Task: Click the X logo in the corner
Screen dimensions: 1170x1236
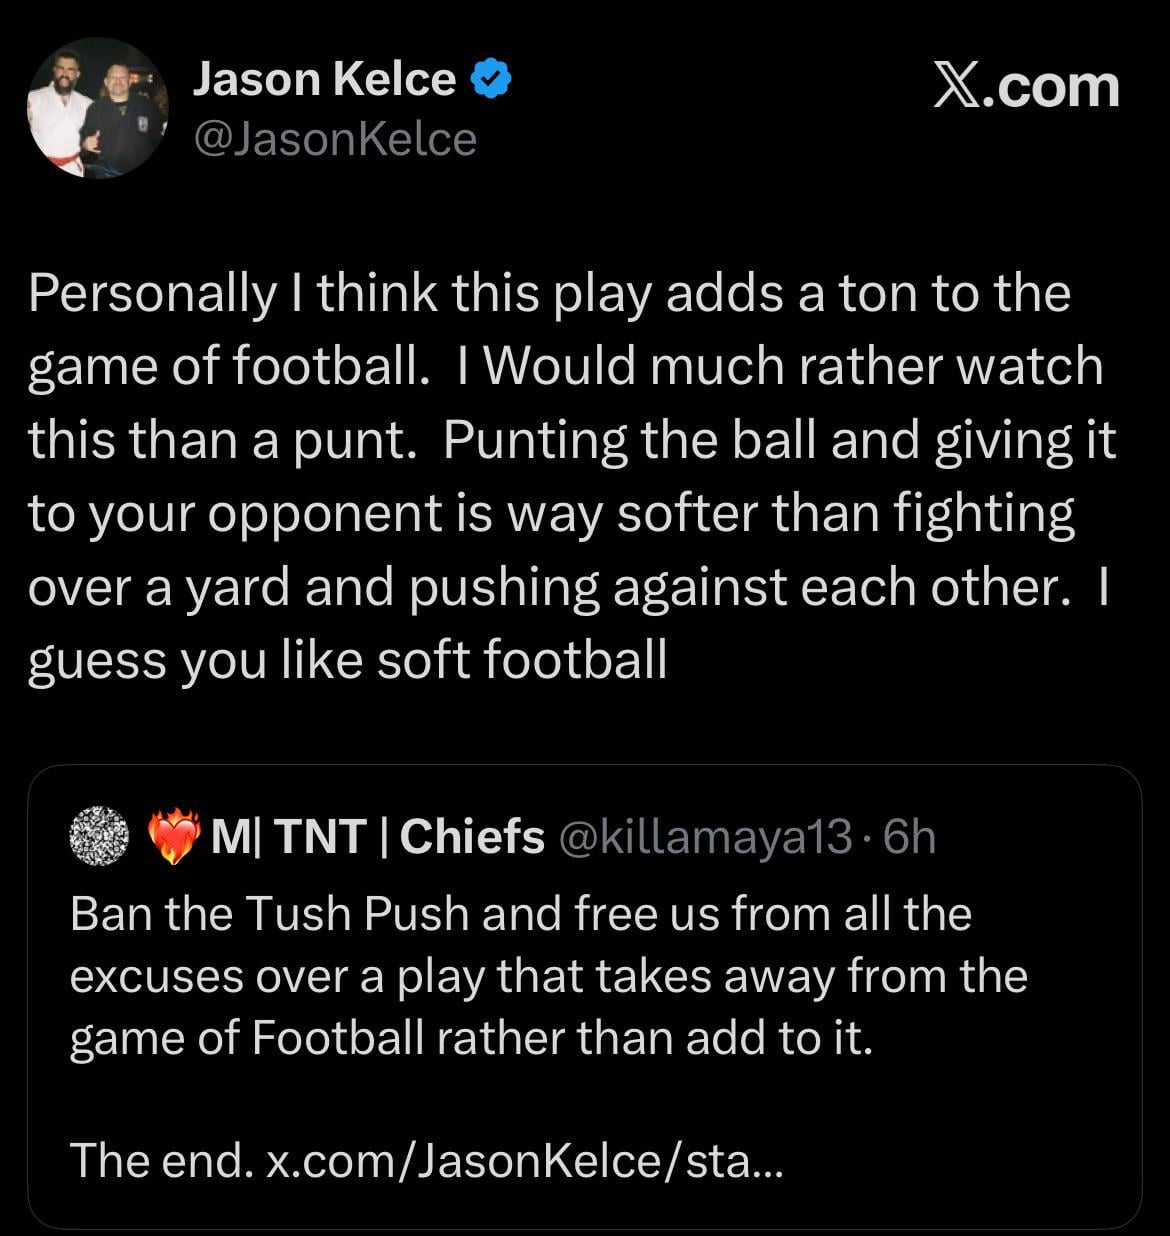Action: click(957, 88)
